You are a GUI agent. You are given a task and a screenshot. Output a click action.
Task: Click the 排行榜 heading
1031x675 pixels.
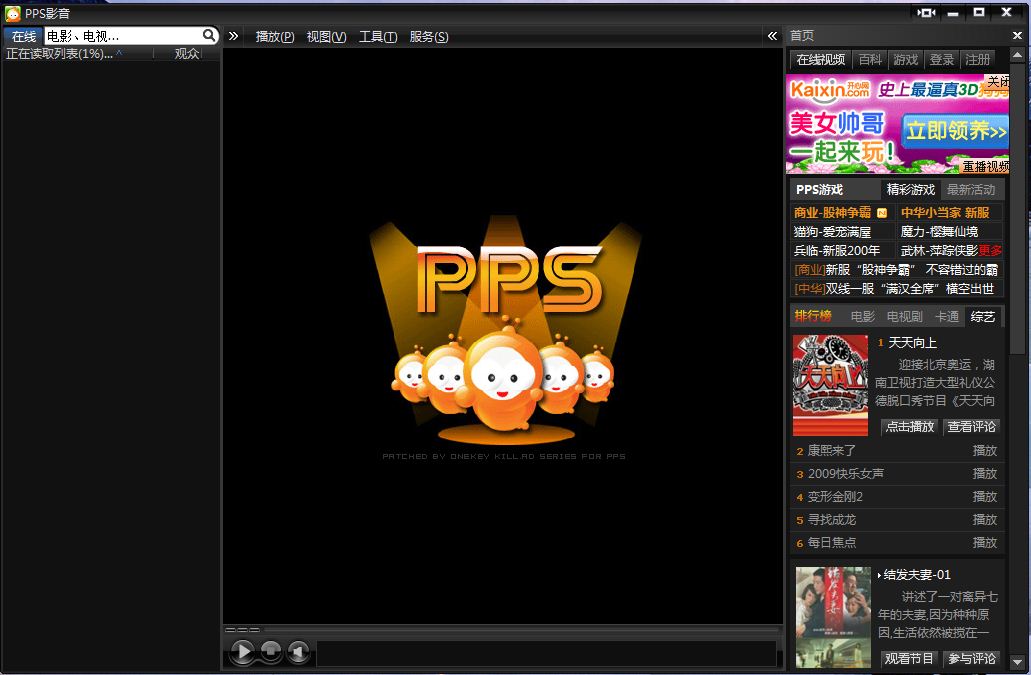(813, 316)
